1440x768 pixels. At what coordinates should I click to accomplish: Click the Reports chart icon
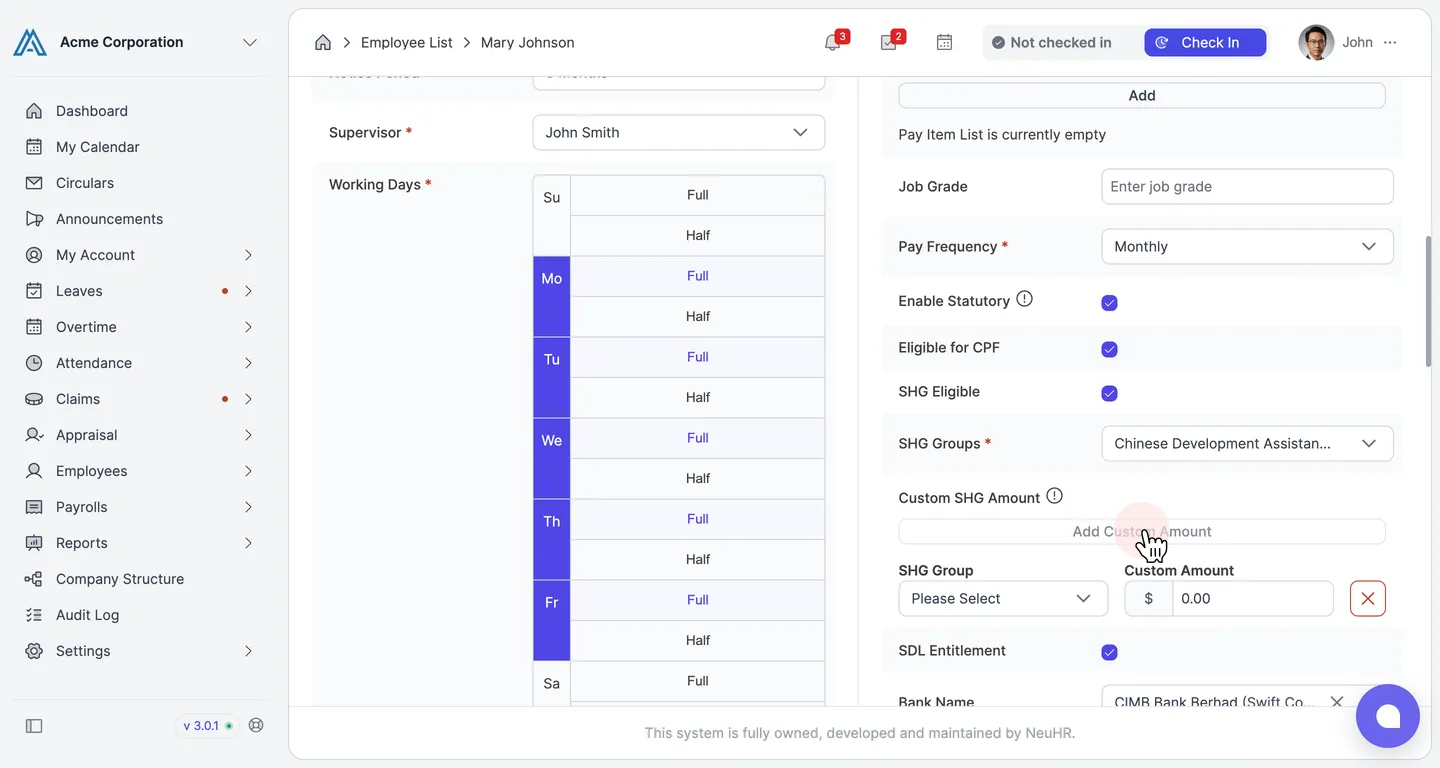pyautogui.click(x=34, y=543)
